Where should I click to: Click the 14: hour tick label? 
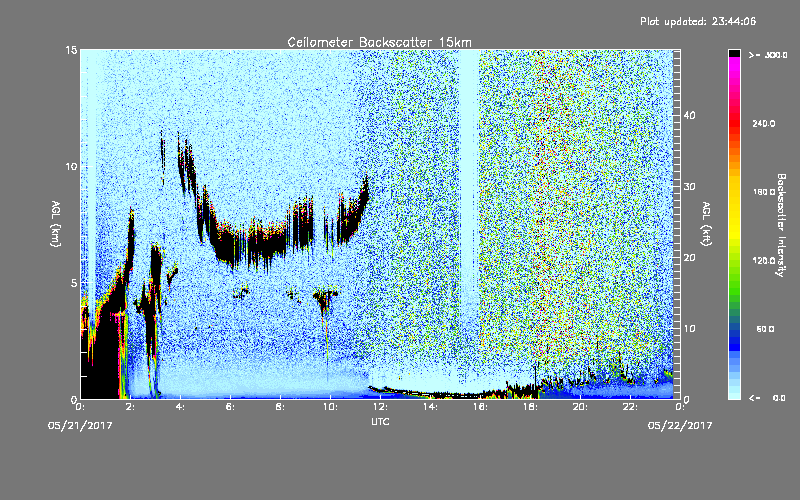pos(430,407)
